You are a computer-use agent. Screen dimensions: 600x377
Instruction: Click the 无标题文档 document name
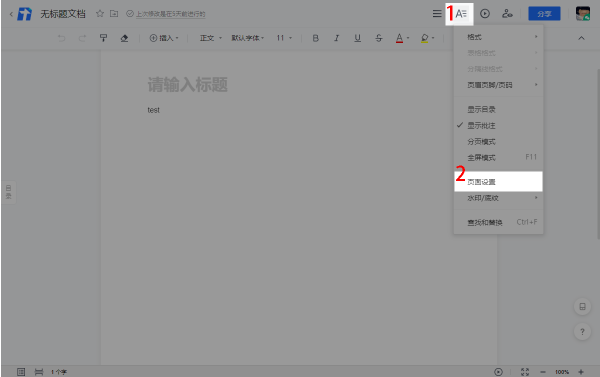coord(63,14)
